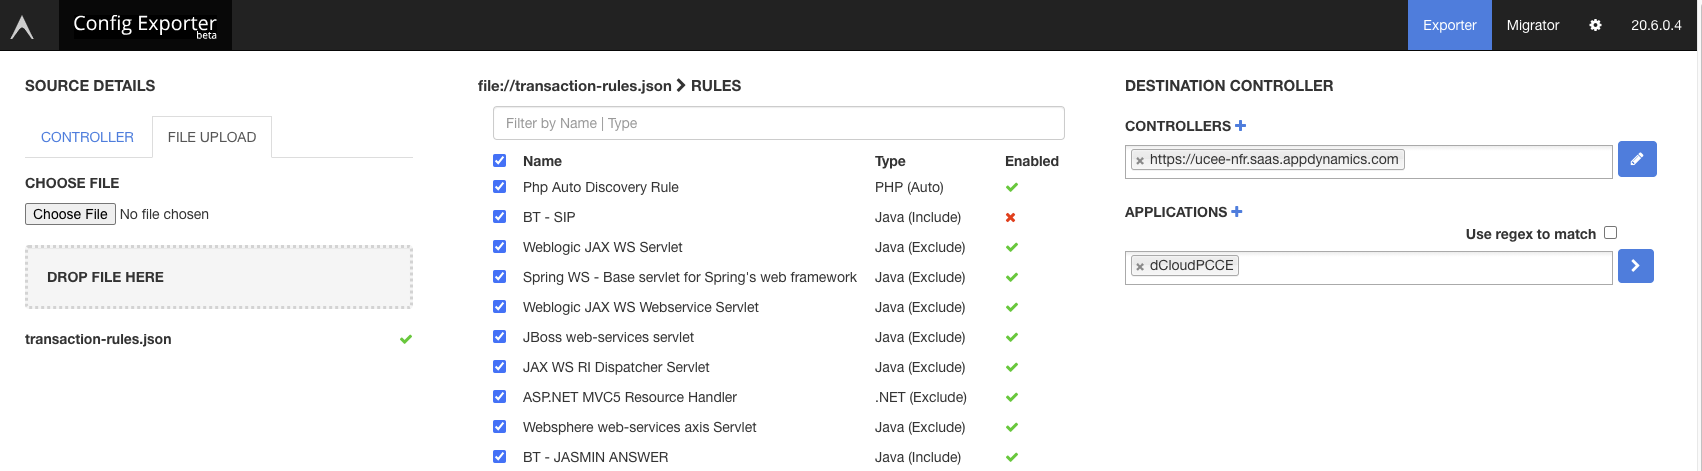Click inside the applications input box
This screenshot has height=471, width=1702.
[1369, 267]
